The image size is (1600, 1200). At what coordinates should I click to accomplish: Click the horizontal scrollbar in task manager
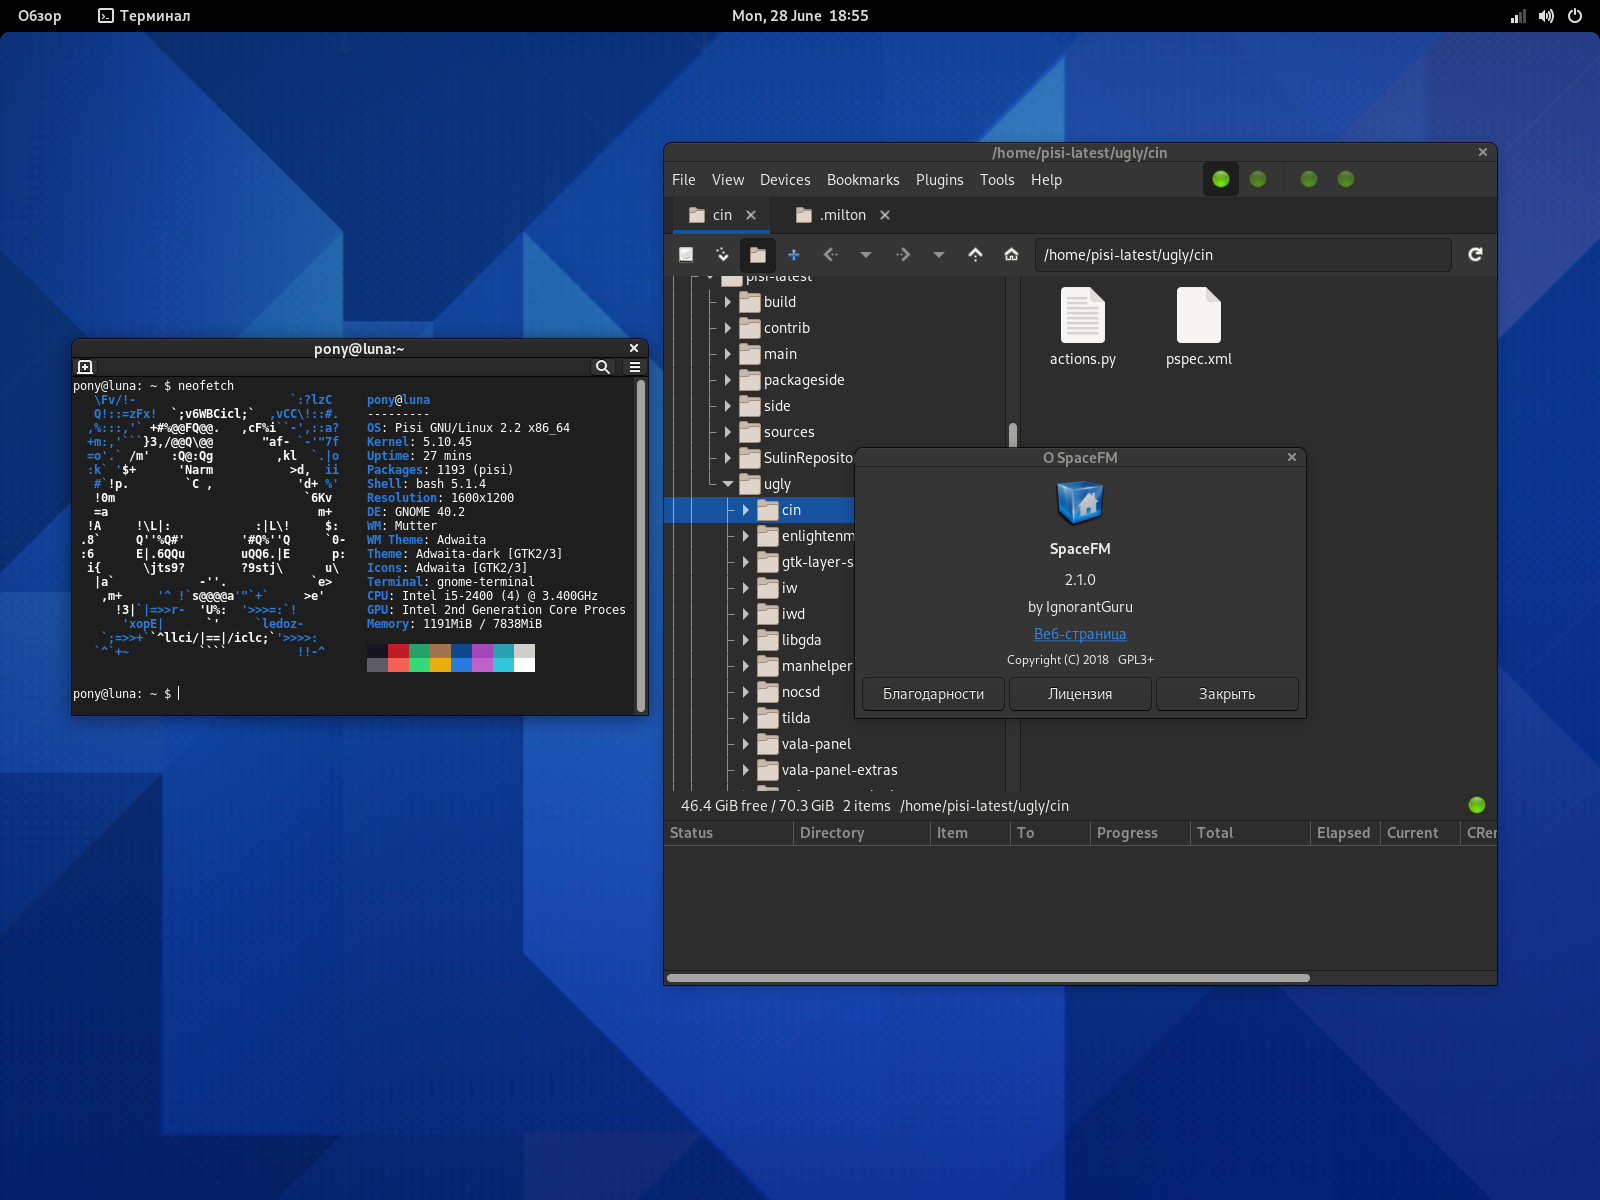coord(988,978)
